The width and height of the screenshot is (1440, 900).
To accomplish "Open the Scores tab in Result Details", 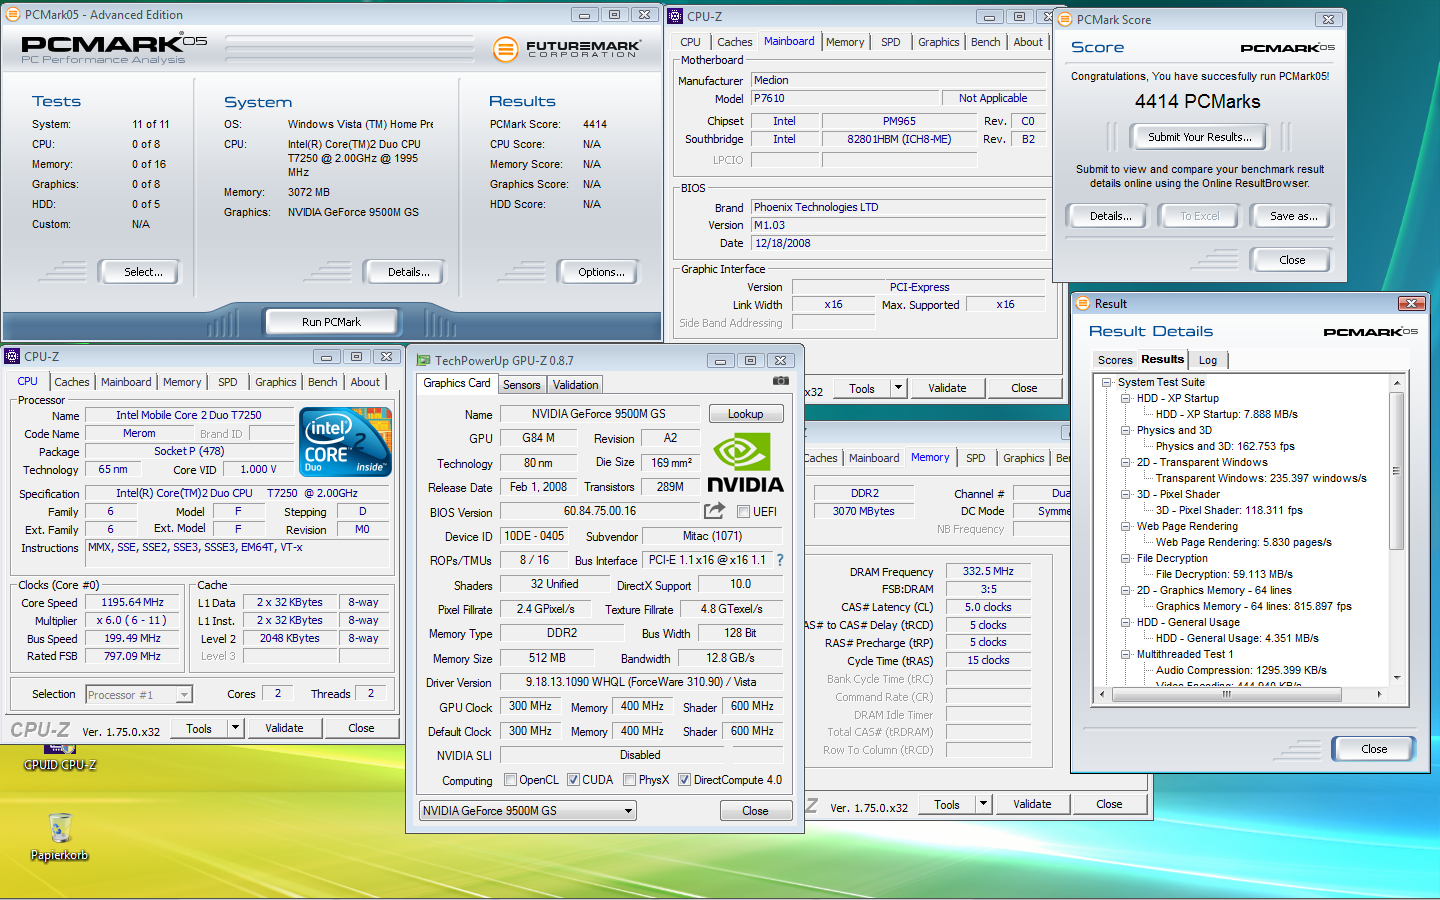I will pos(1115,360).
